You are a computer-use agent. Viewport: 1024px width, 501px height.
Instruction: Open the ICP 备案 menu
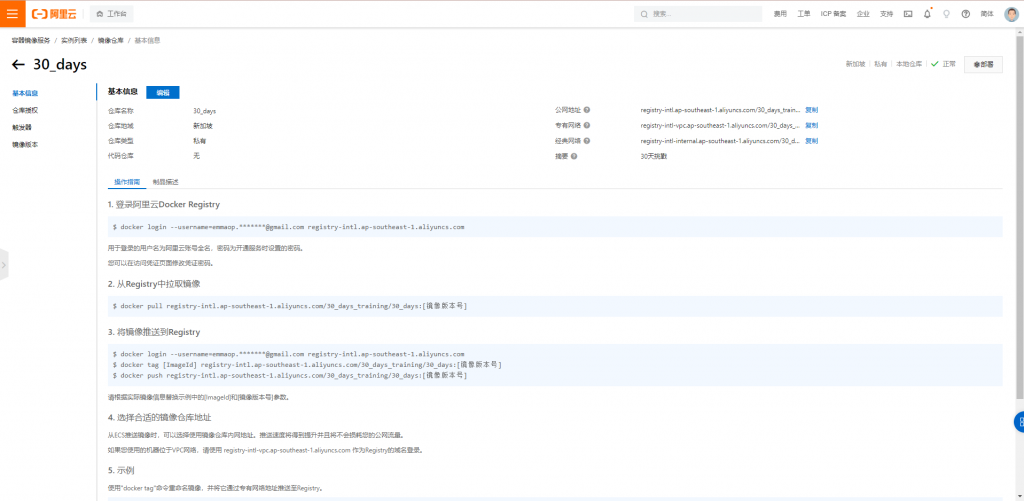point(833,14)
